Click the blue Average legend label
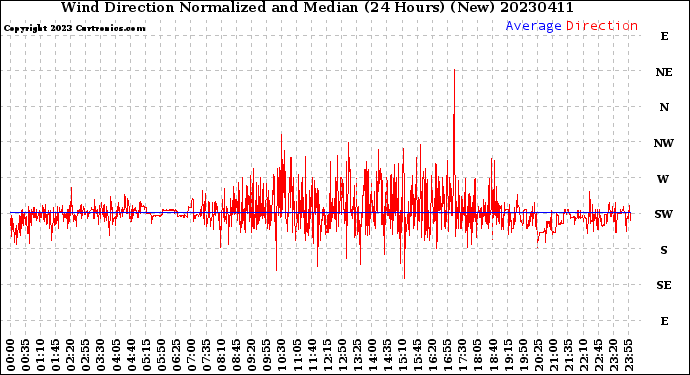This screenshot has width=690, height=375. point(533,26)
